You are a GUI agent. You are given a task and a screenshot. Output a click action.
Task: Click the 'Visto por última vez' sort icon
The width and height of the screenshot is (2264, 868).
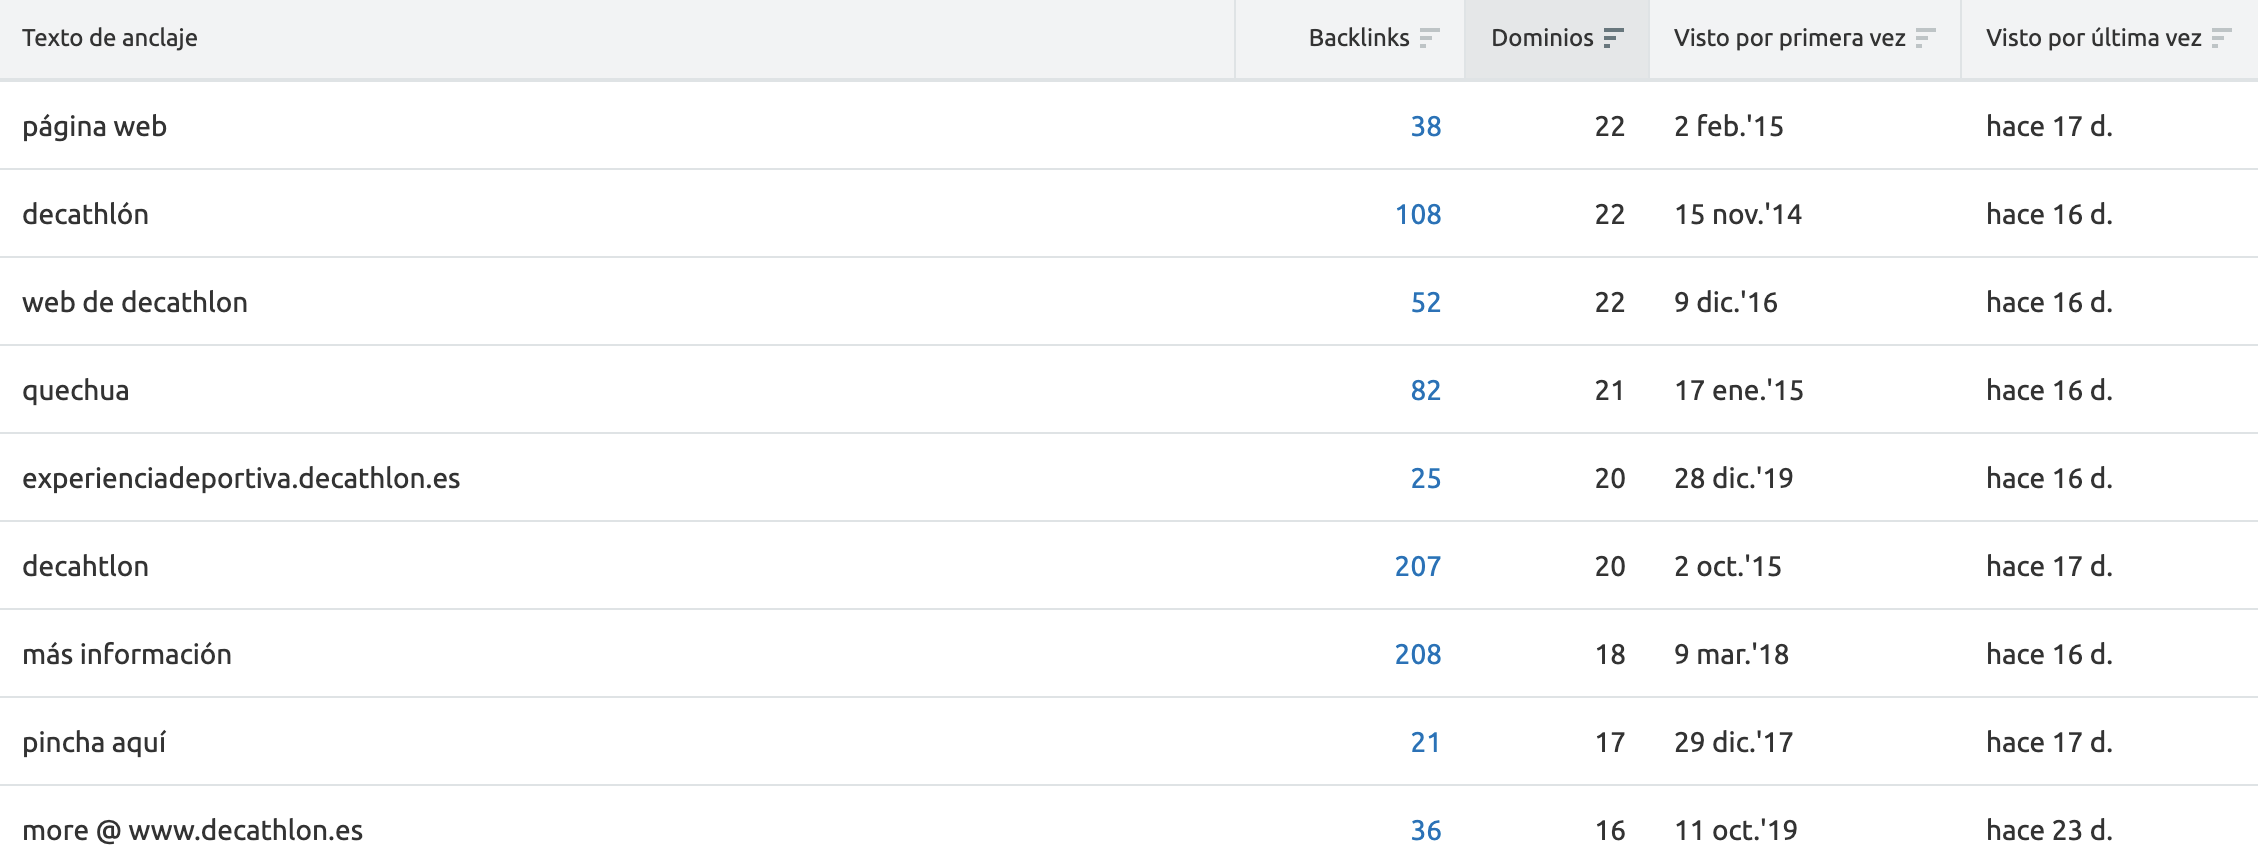click(2221, 38)
